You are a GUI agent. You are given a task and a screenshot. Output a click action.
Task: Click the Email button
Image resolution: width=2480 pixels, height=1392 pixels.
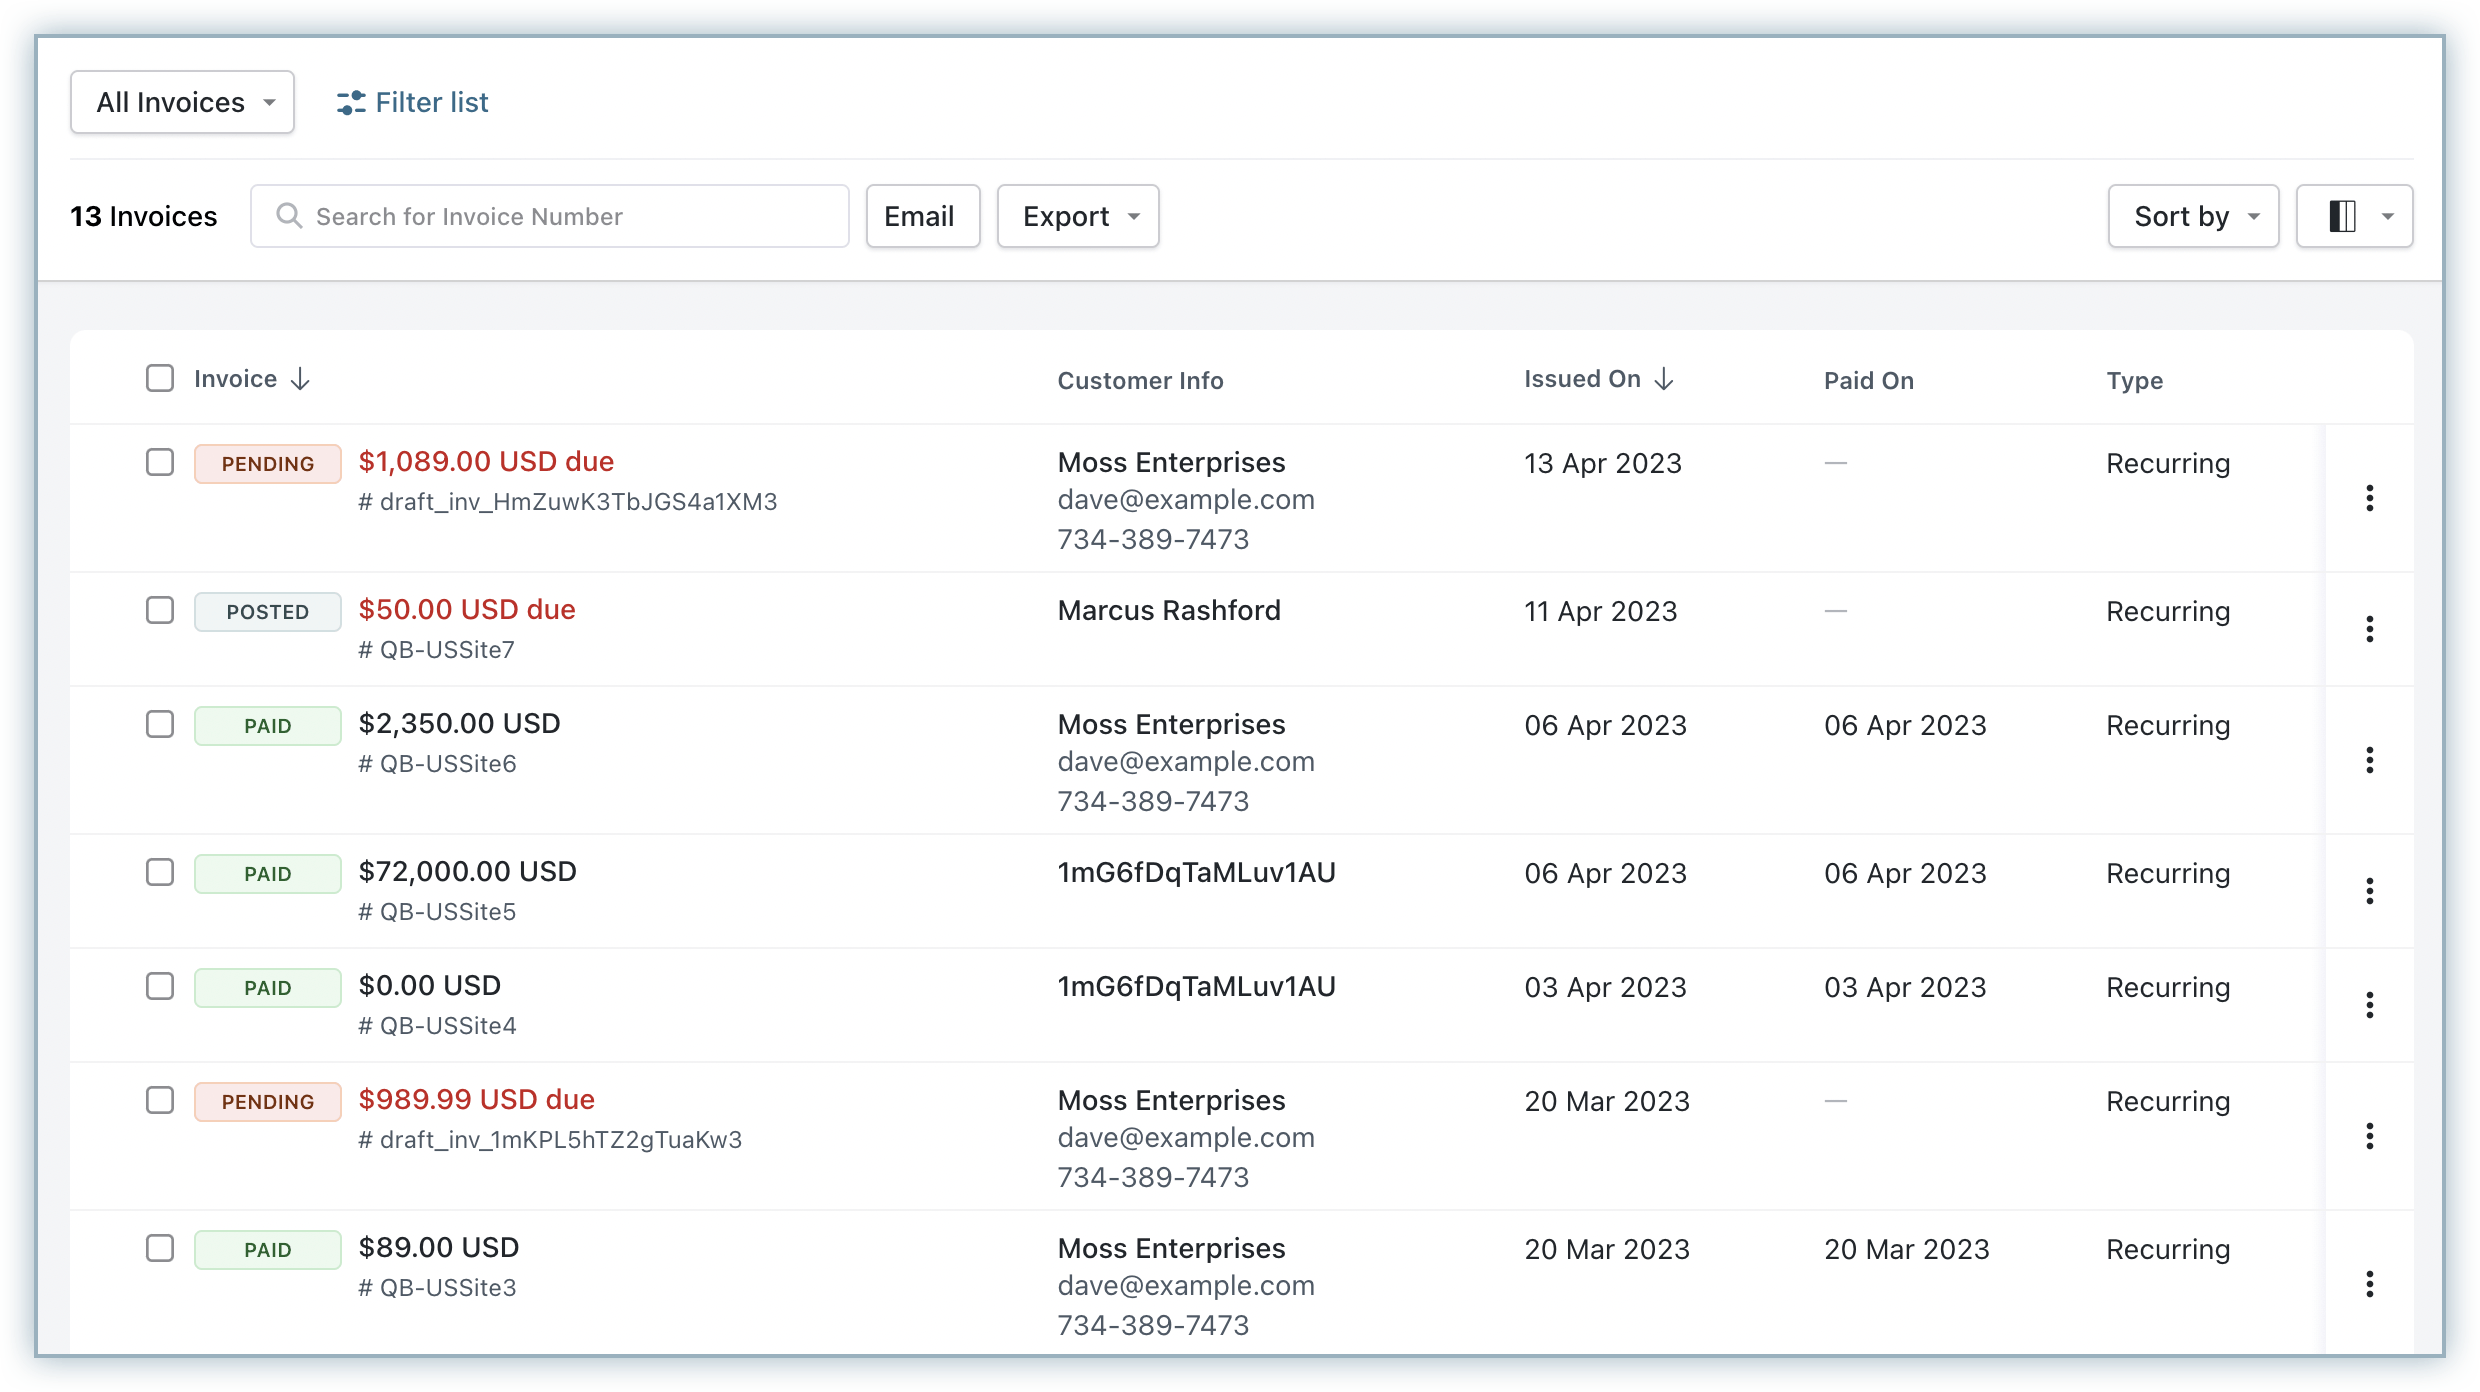pyautogui.click(x=921, y=216)
